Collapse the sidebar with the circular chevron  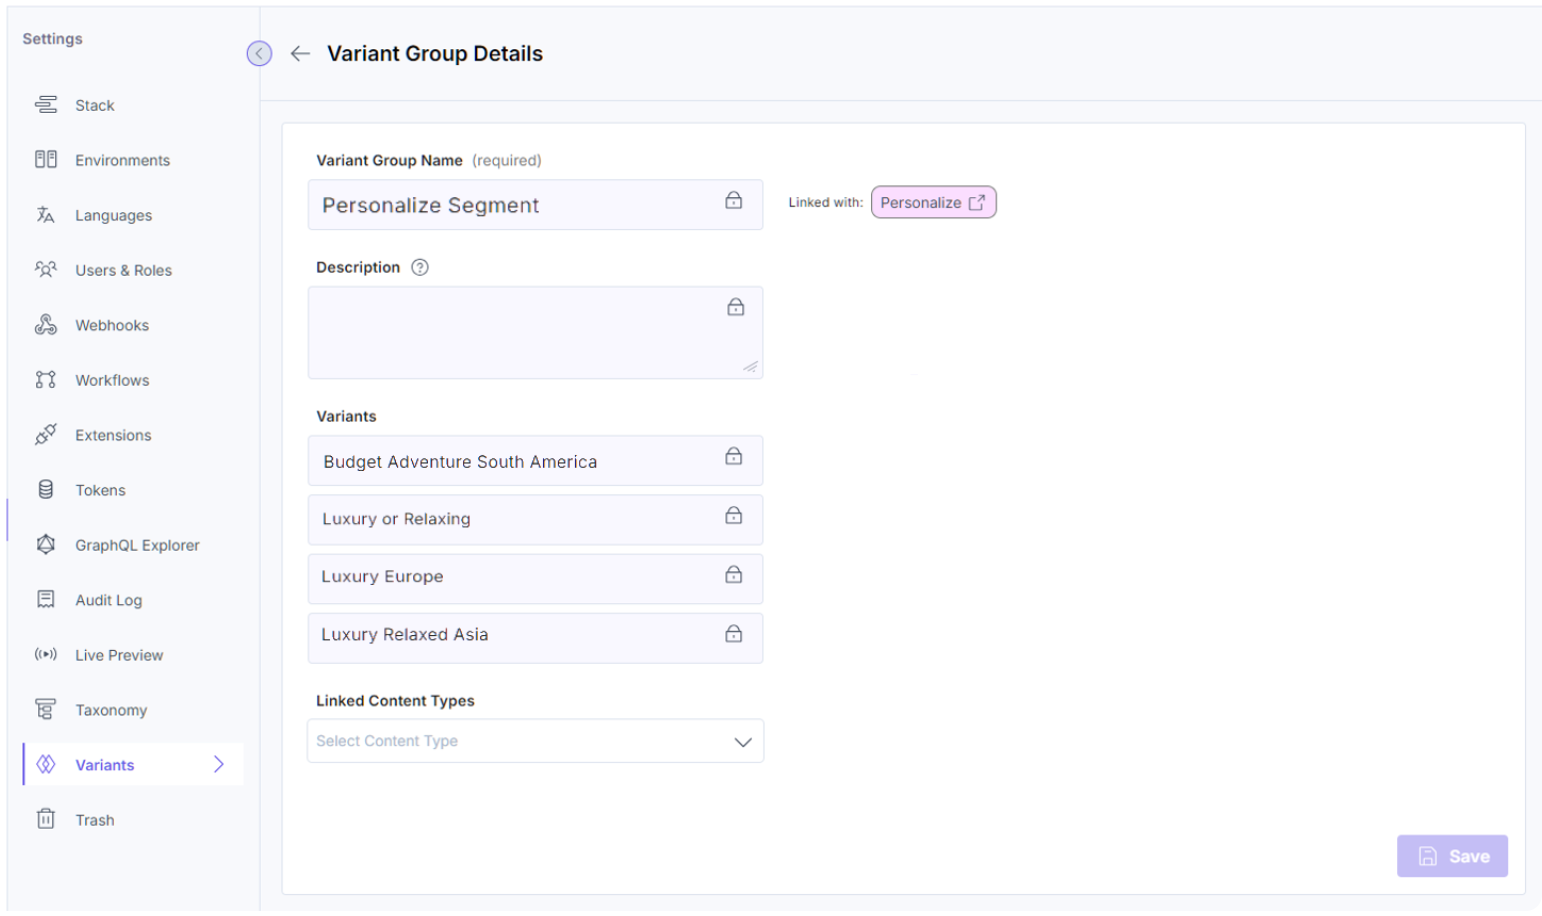pyautogui.click(x=259, y=54)
